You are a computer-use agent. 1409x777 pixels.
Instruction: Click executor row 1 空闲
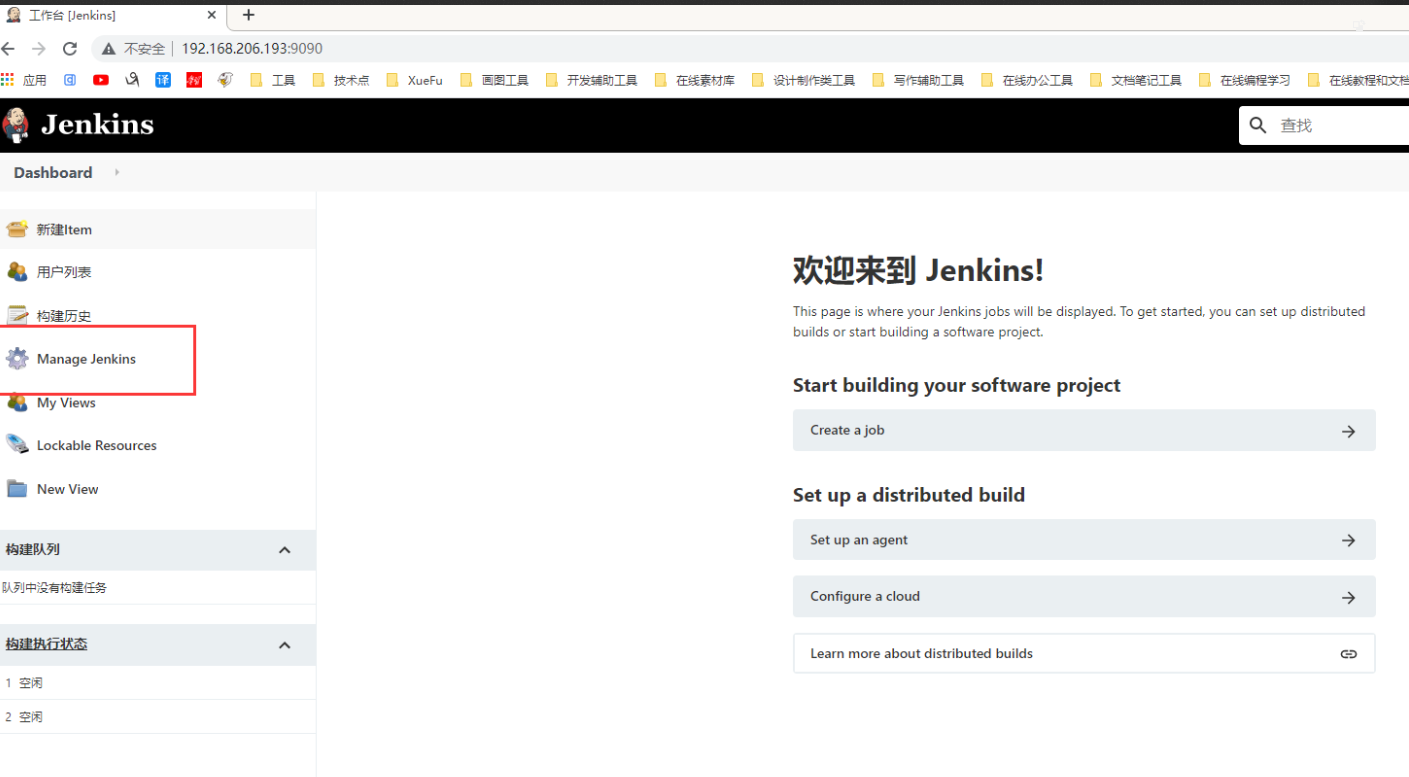point(158,683)
